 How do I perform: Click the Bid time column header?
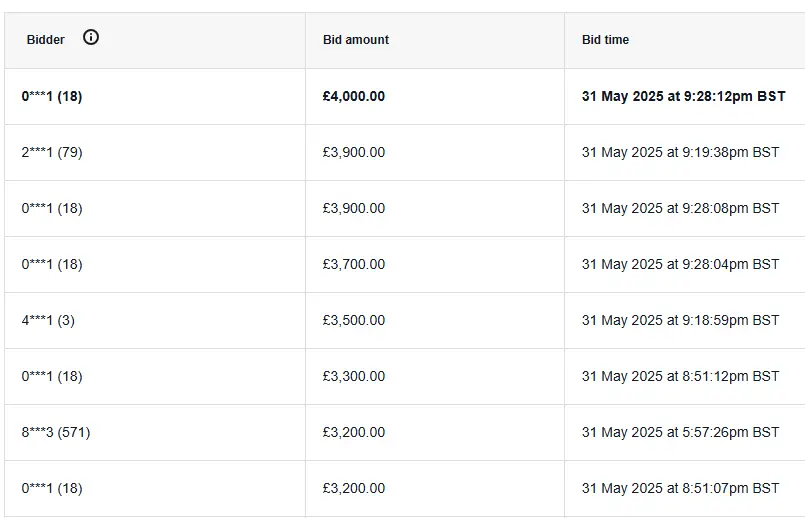click(606, 40)
